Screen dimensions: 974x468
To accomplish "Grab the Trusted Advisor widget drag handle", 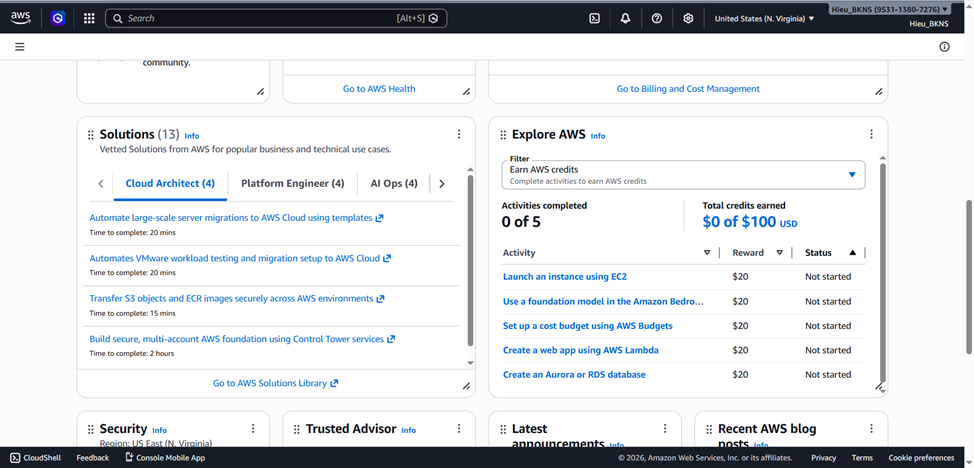I will [x=297, y=429].
